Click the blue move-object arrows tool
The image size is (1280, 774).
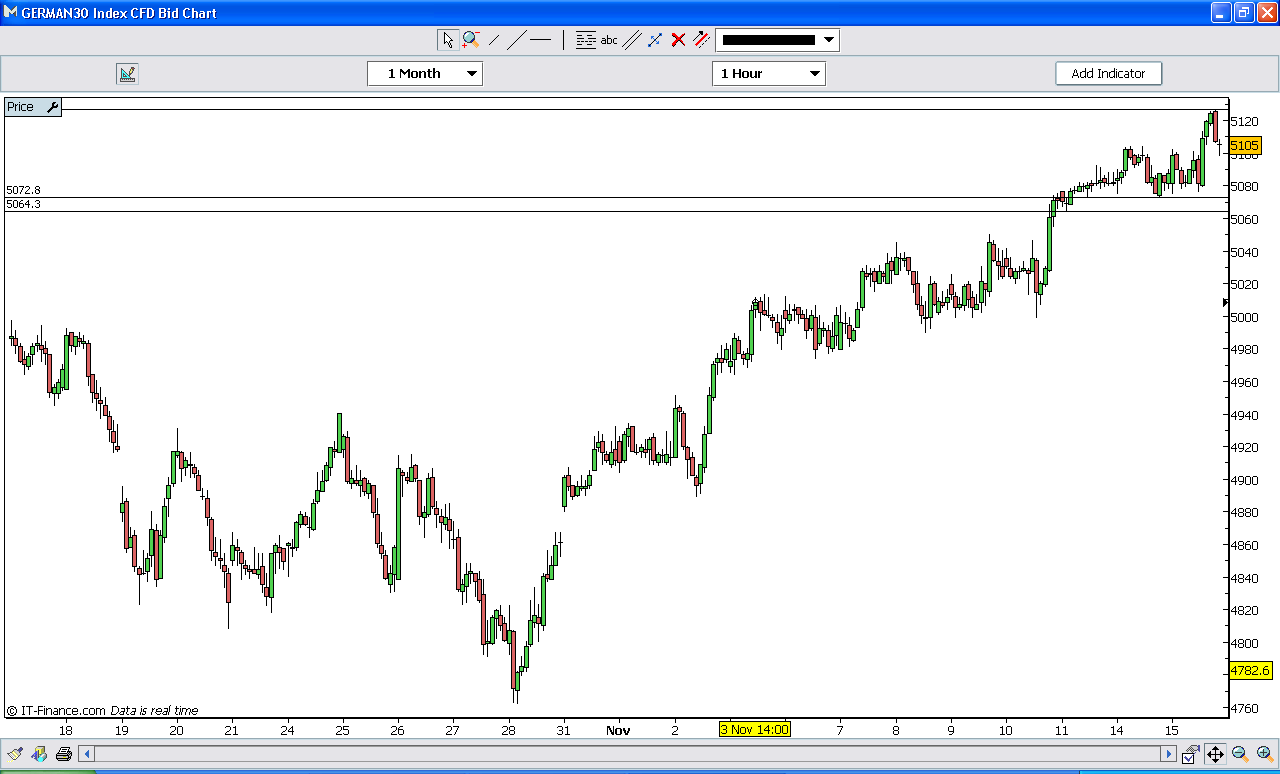[655, 40]
